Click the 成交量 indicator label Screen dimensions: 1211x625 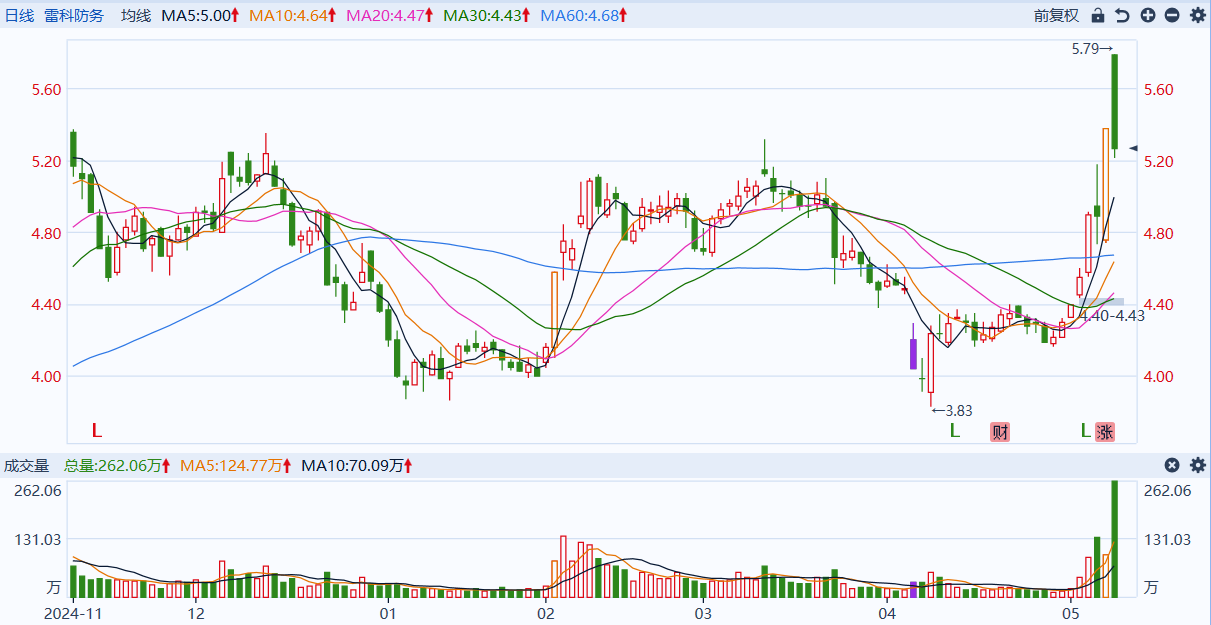tap(27, 465)
